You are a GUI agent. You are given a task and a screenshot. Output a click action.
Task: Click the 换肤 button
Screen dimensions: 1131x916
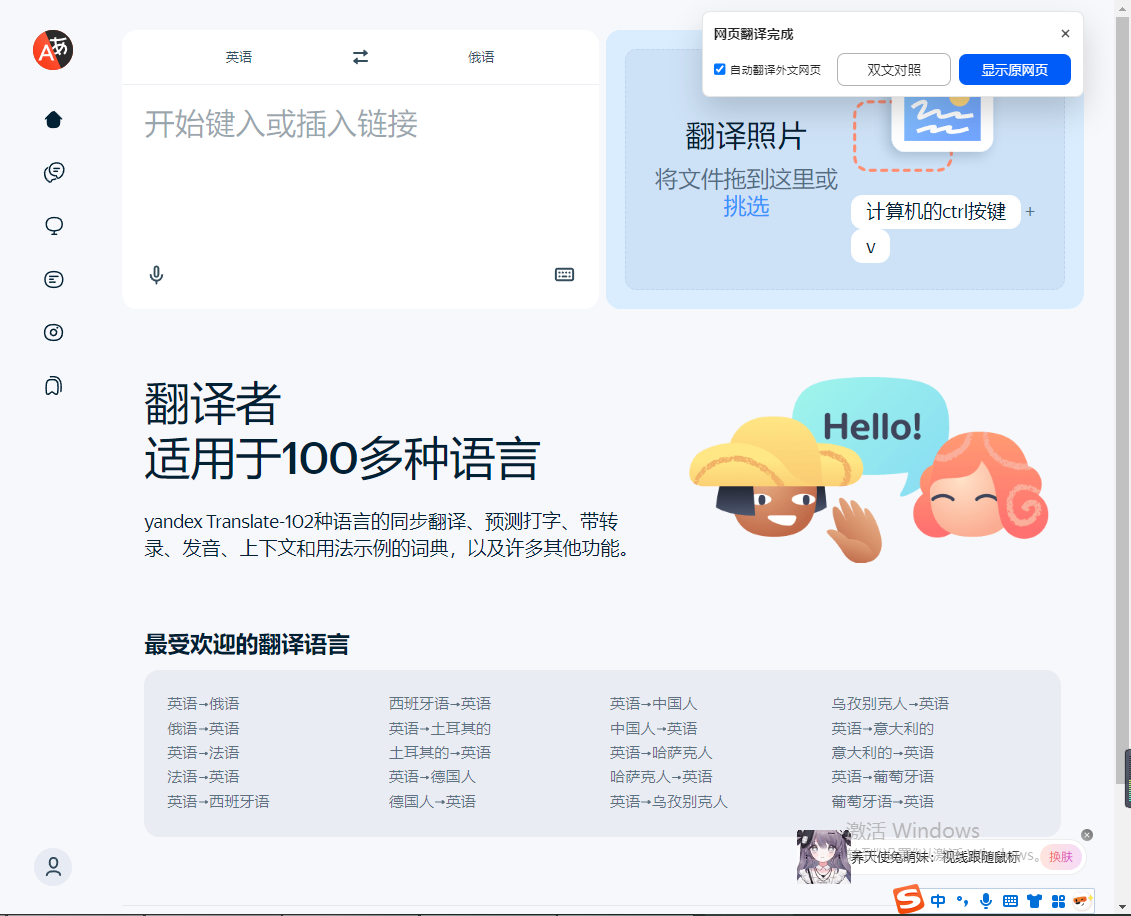[1060, 857]
